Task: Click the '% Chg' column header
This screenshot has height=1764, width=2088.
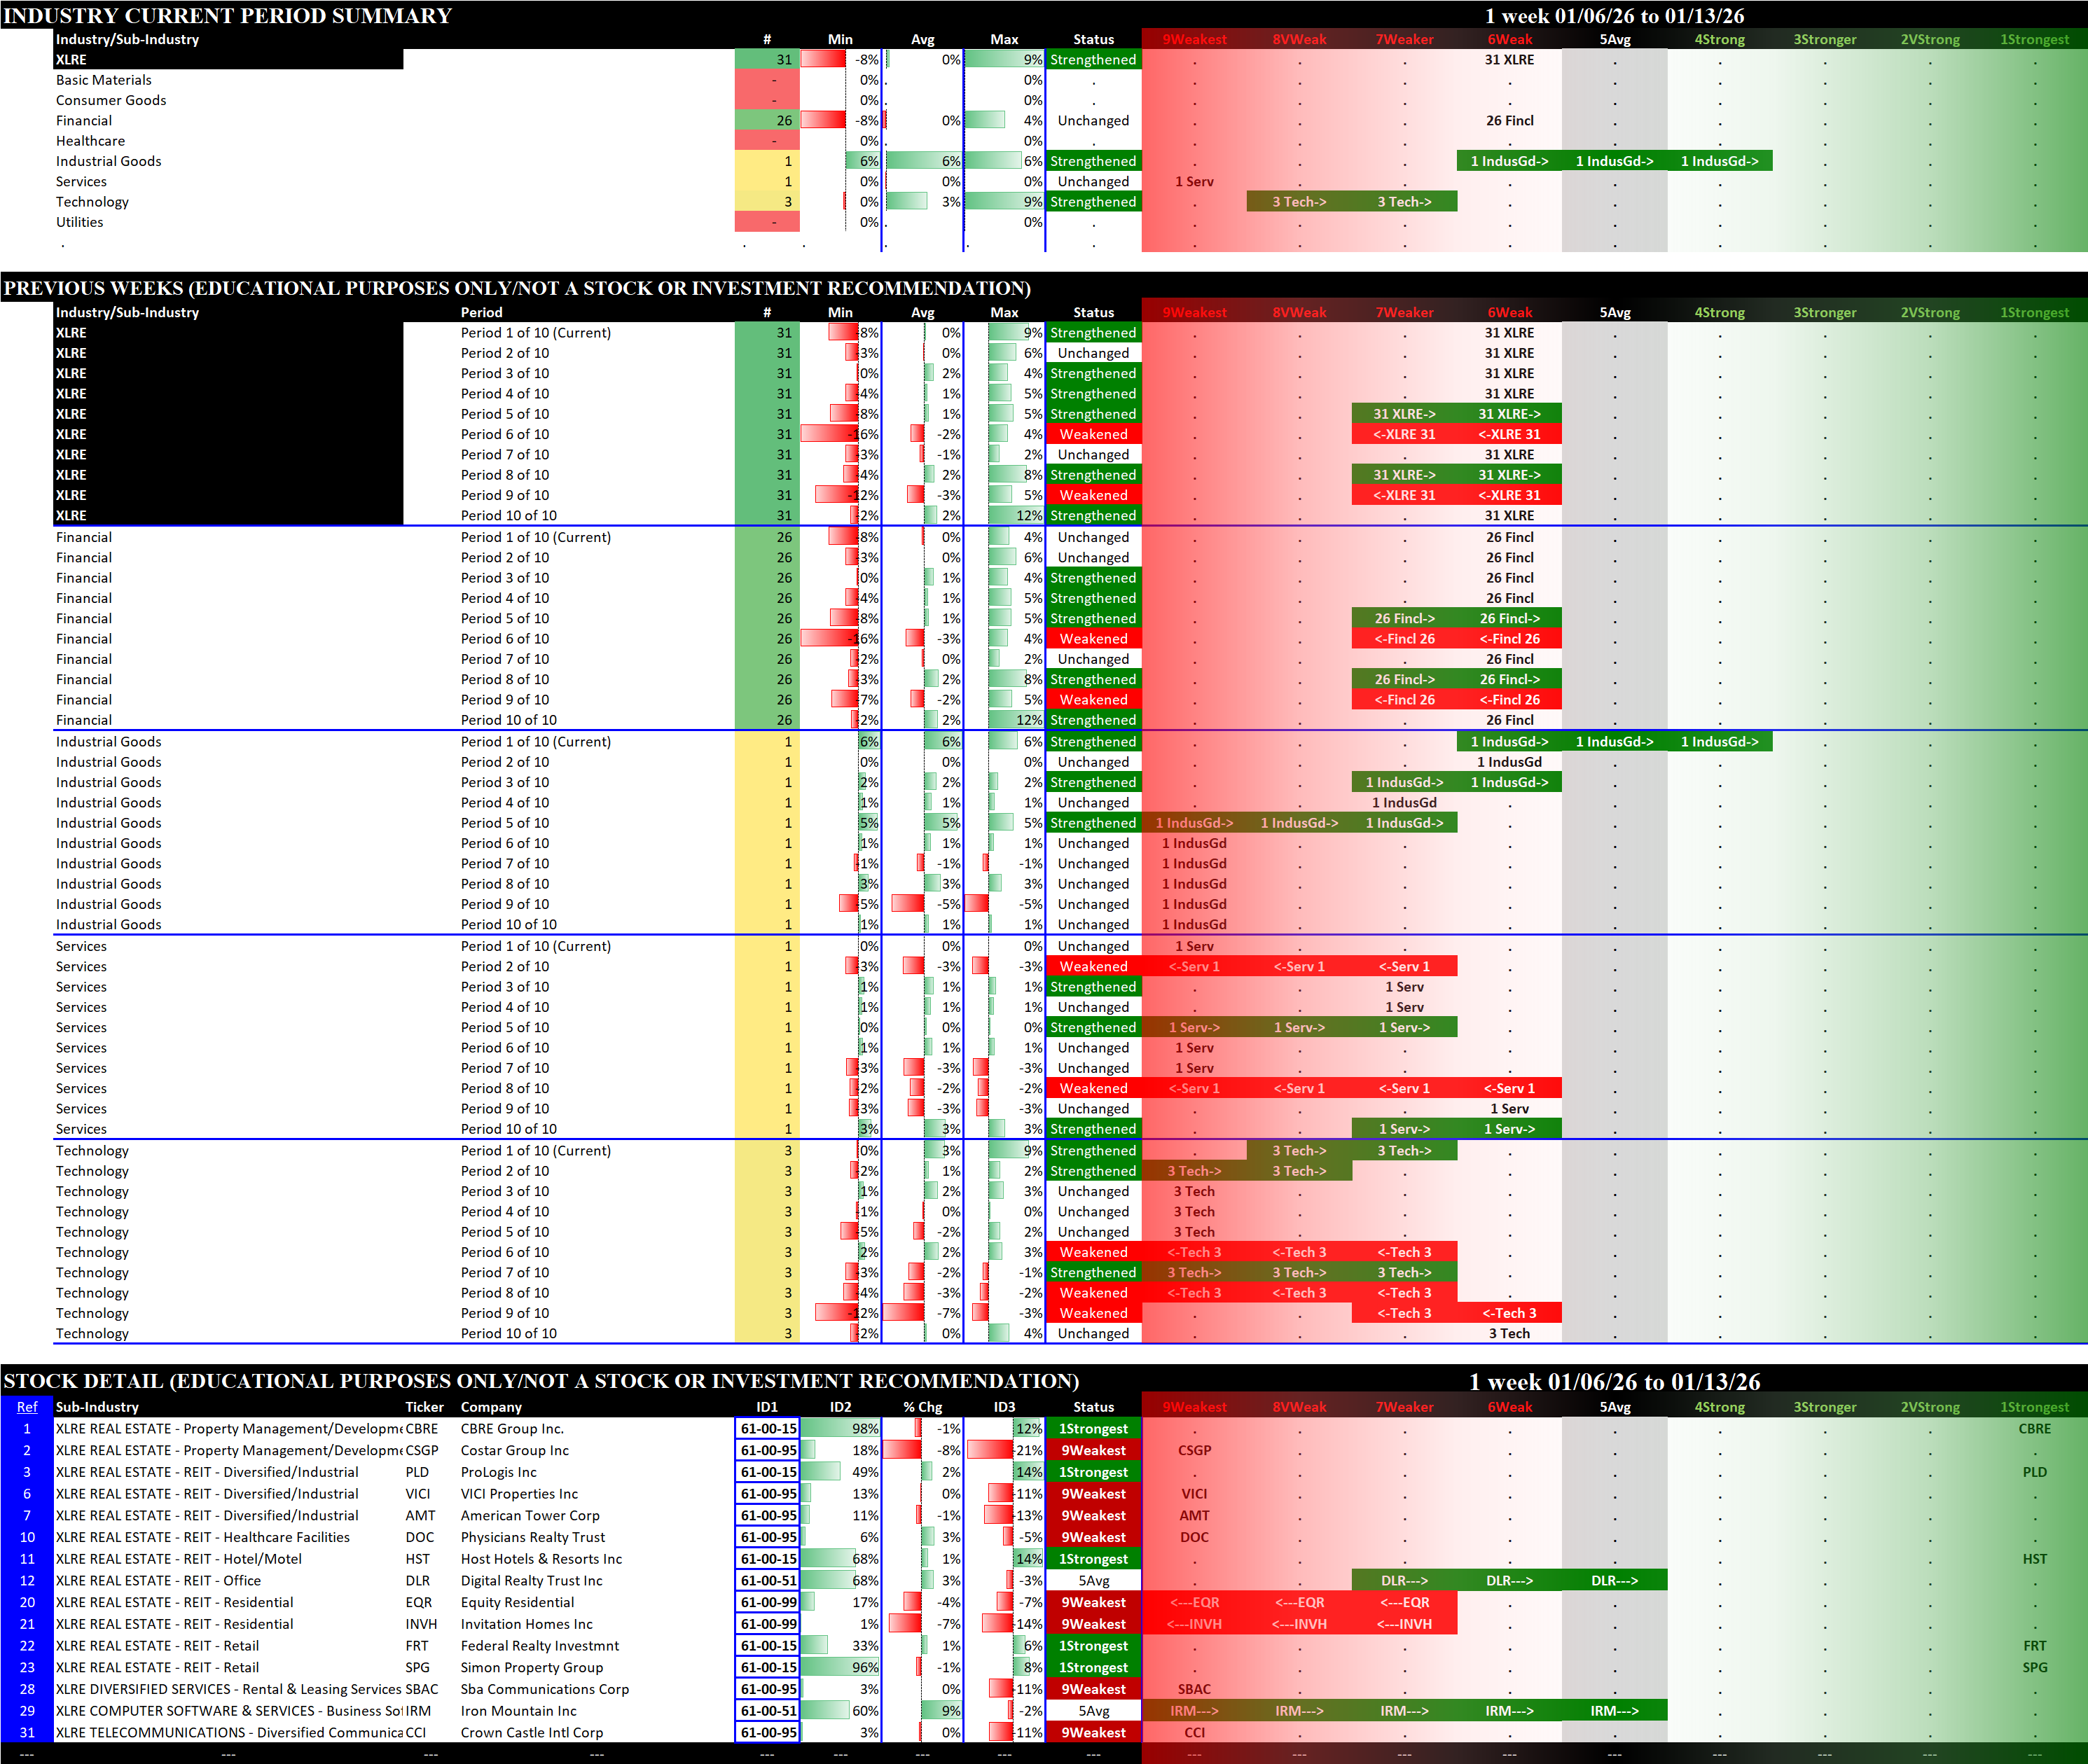Action: tap(922, 1407)
